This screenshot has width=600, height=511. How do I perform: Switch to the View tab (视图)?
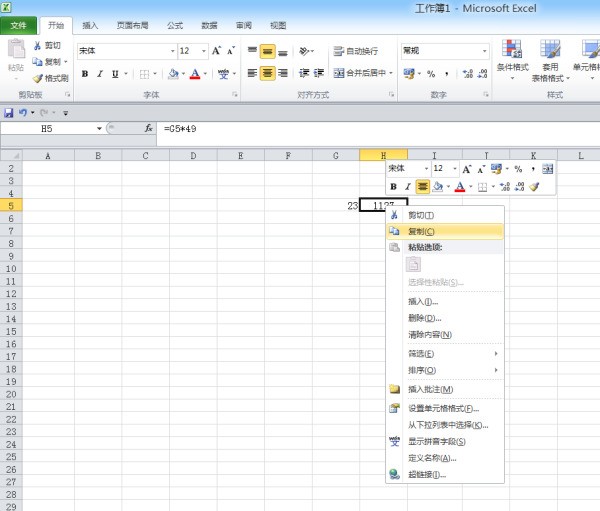[x=278, y=26]
